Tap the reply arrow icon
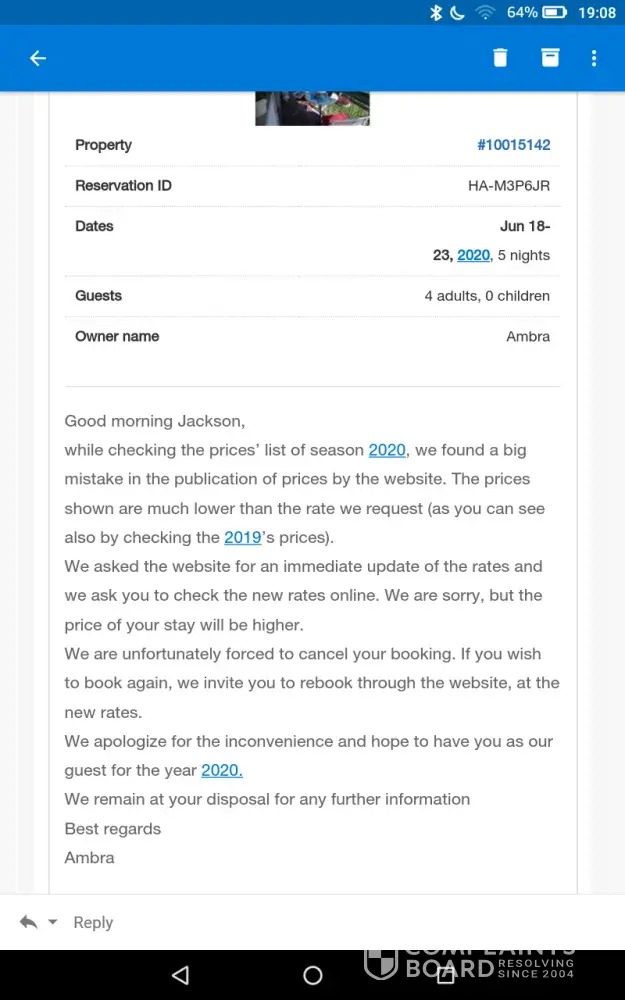This screenshot has height=1000, width=625. (28, 922)
